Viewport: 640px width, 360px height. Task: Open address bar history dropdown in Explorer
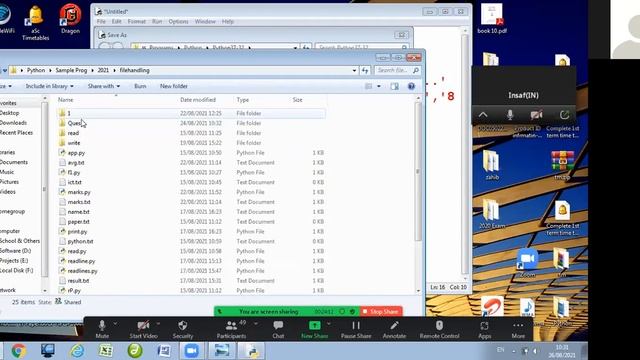(x=354, y=70)
